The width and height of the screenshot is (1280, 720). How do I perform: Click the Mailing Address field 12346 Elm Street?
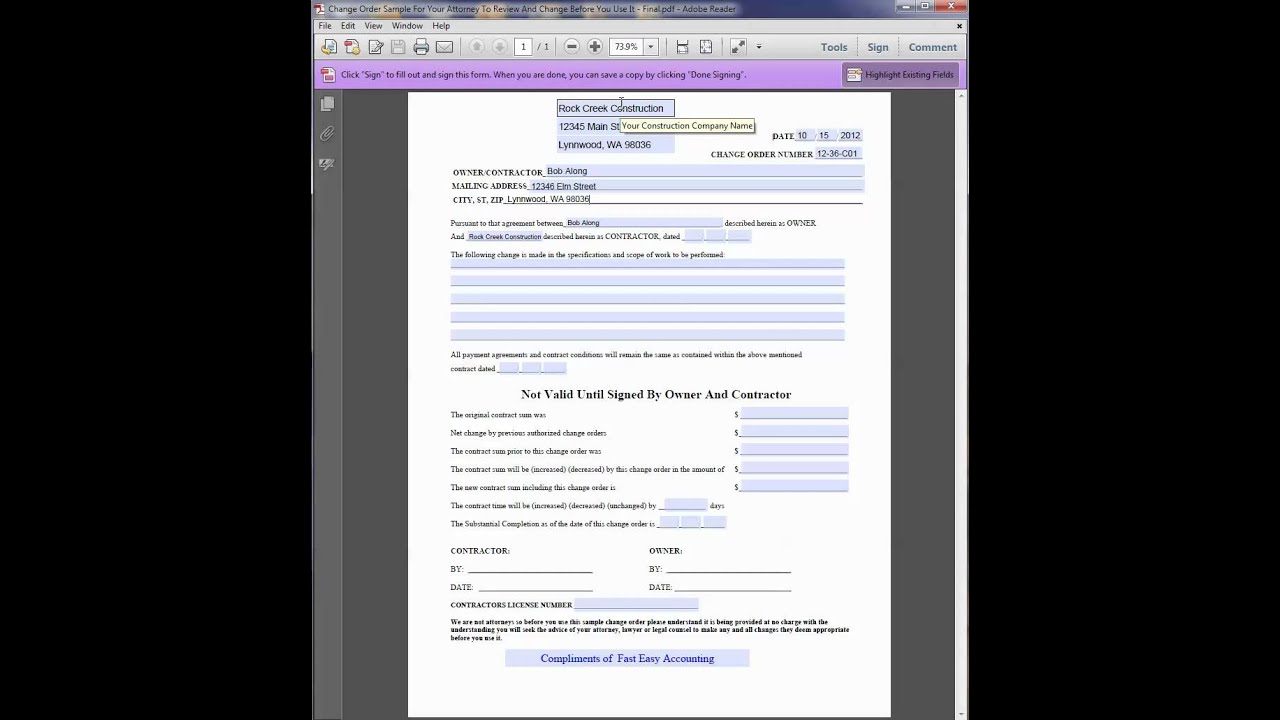tap(696, 186)
